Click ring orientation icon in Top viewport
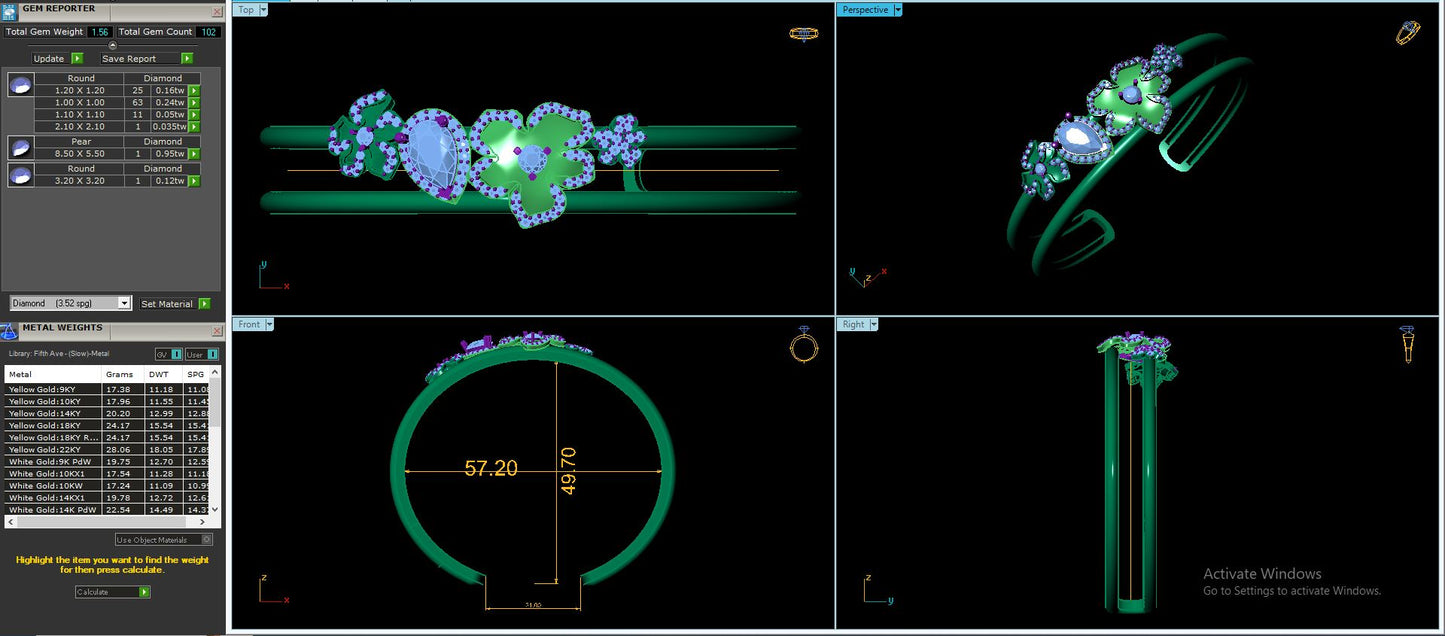 coord(804,33)
